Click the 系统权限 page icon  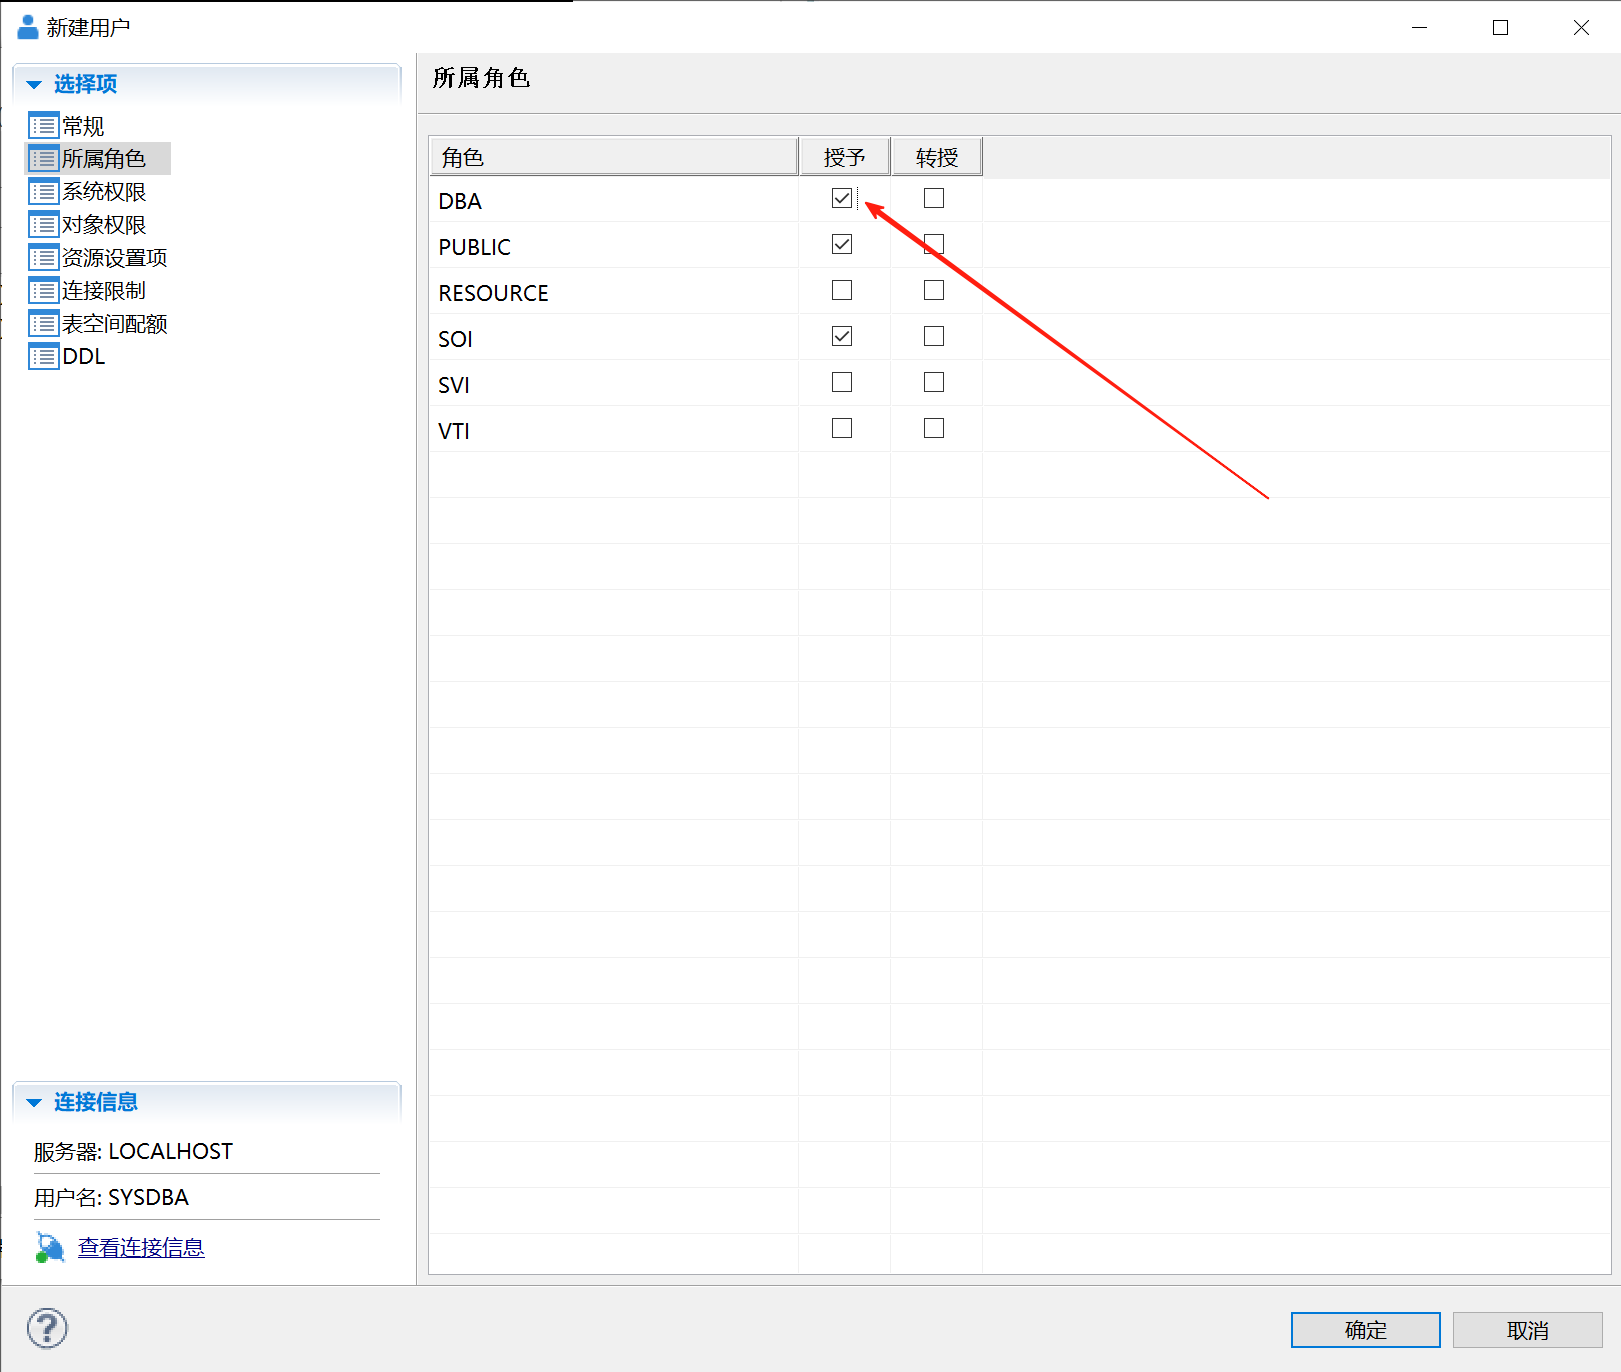pyautogui.click(x=44, y=192)
